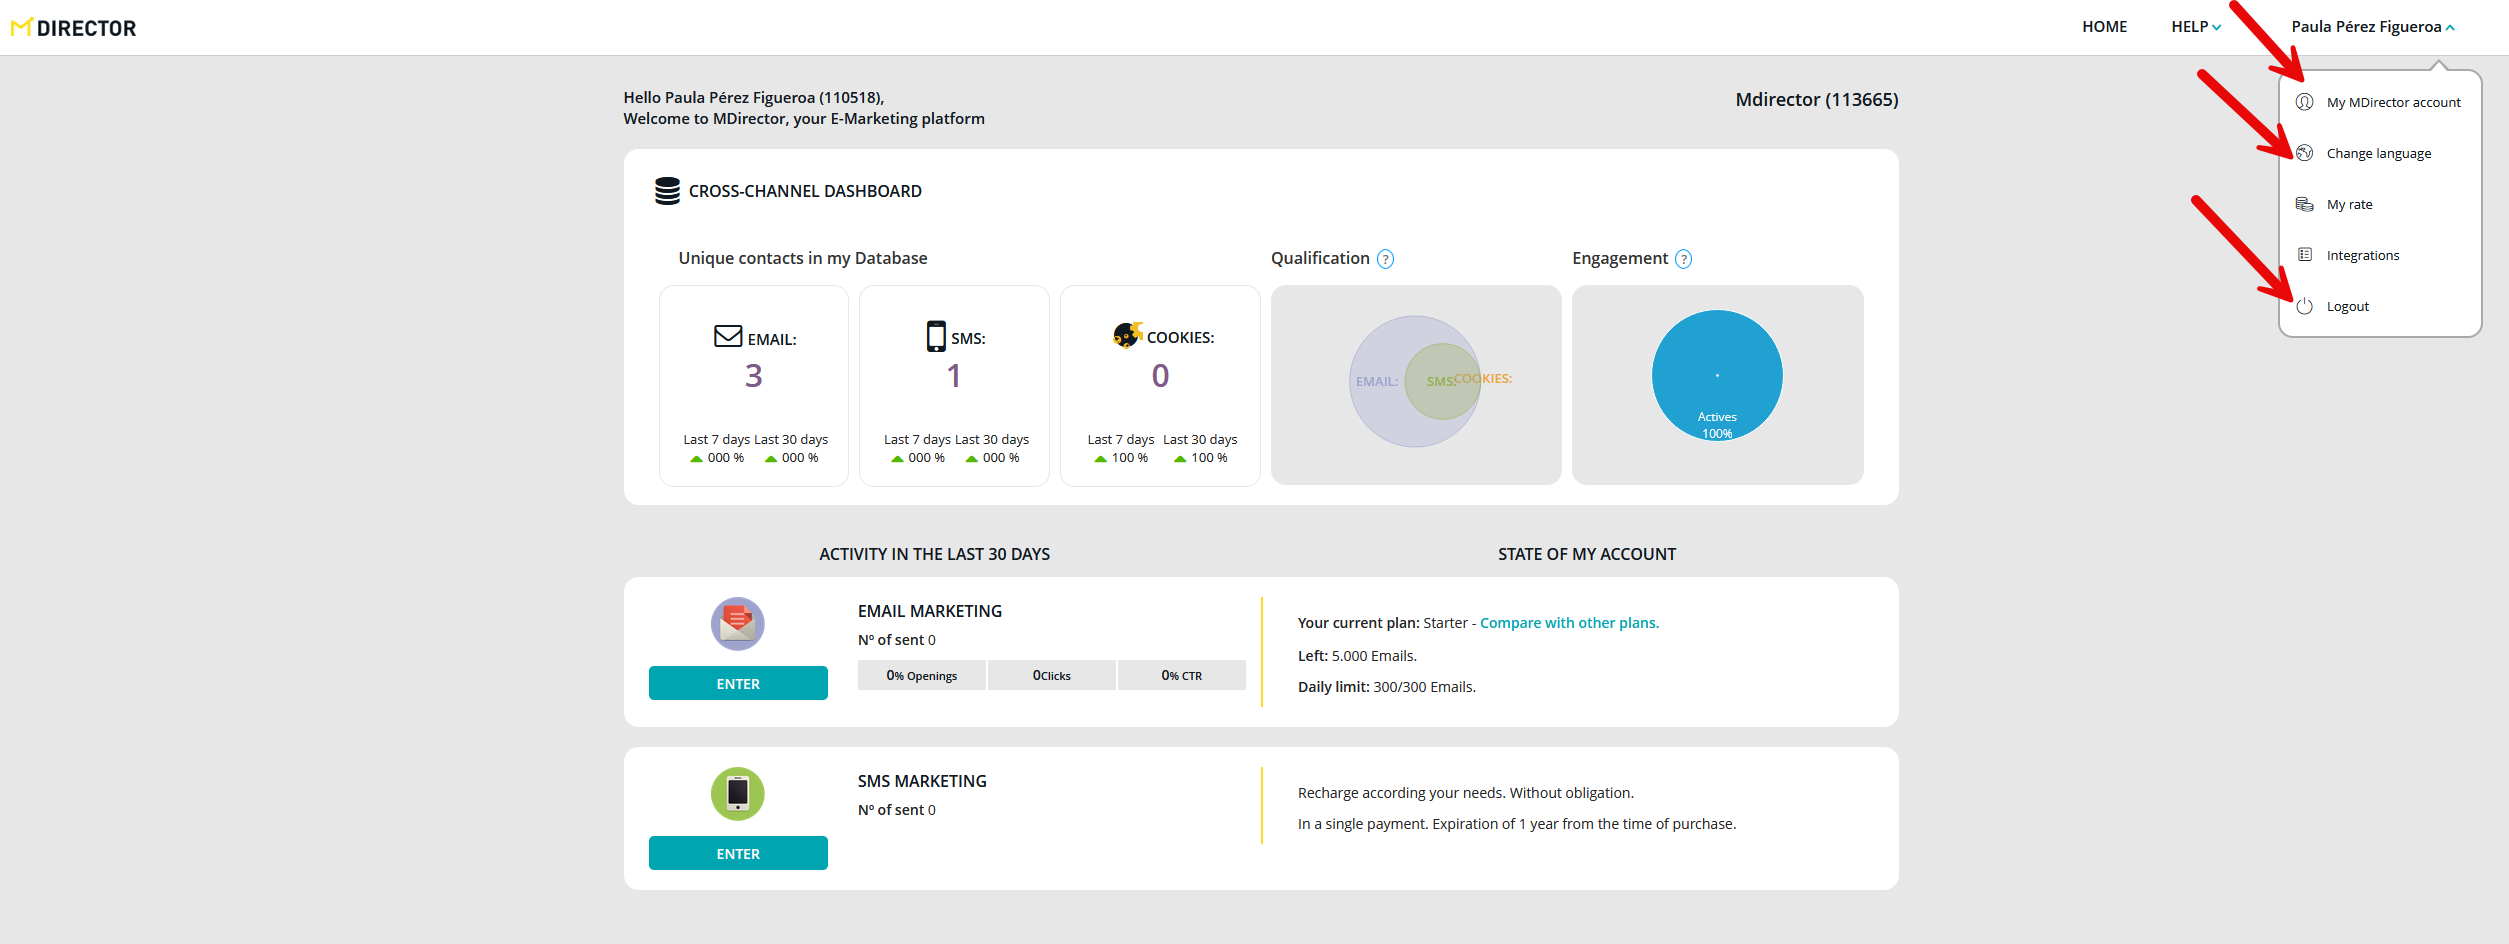Click the Email envelope icon in contacts
Image resolution: width=2509 pixels, height=944 pixels.
[x=728, y=336]
